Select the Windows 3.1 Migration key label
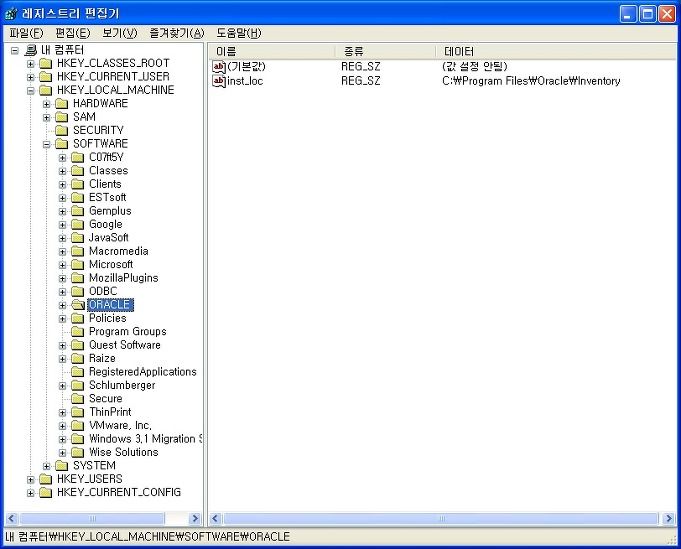This screenshot has height=549, width=681. point(145,439)
